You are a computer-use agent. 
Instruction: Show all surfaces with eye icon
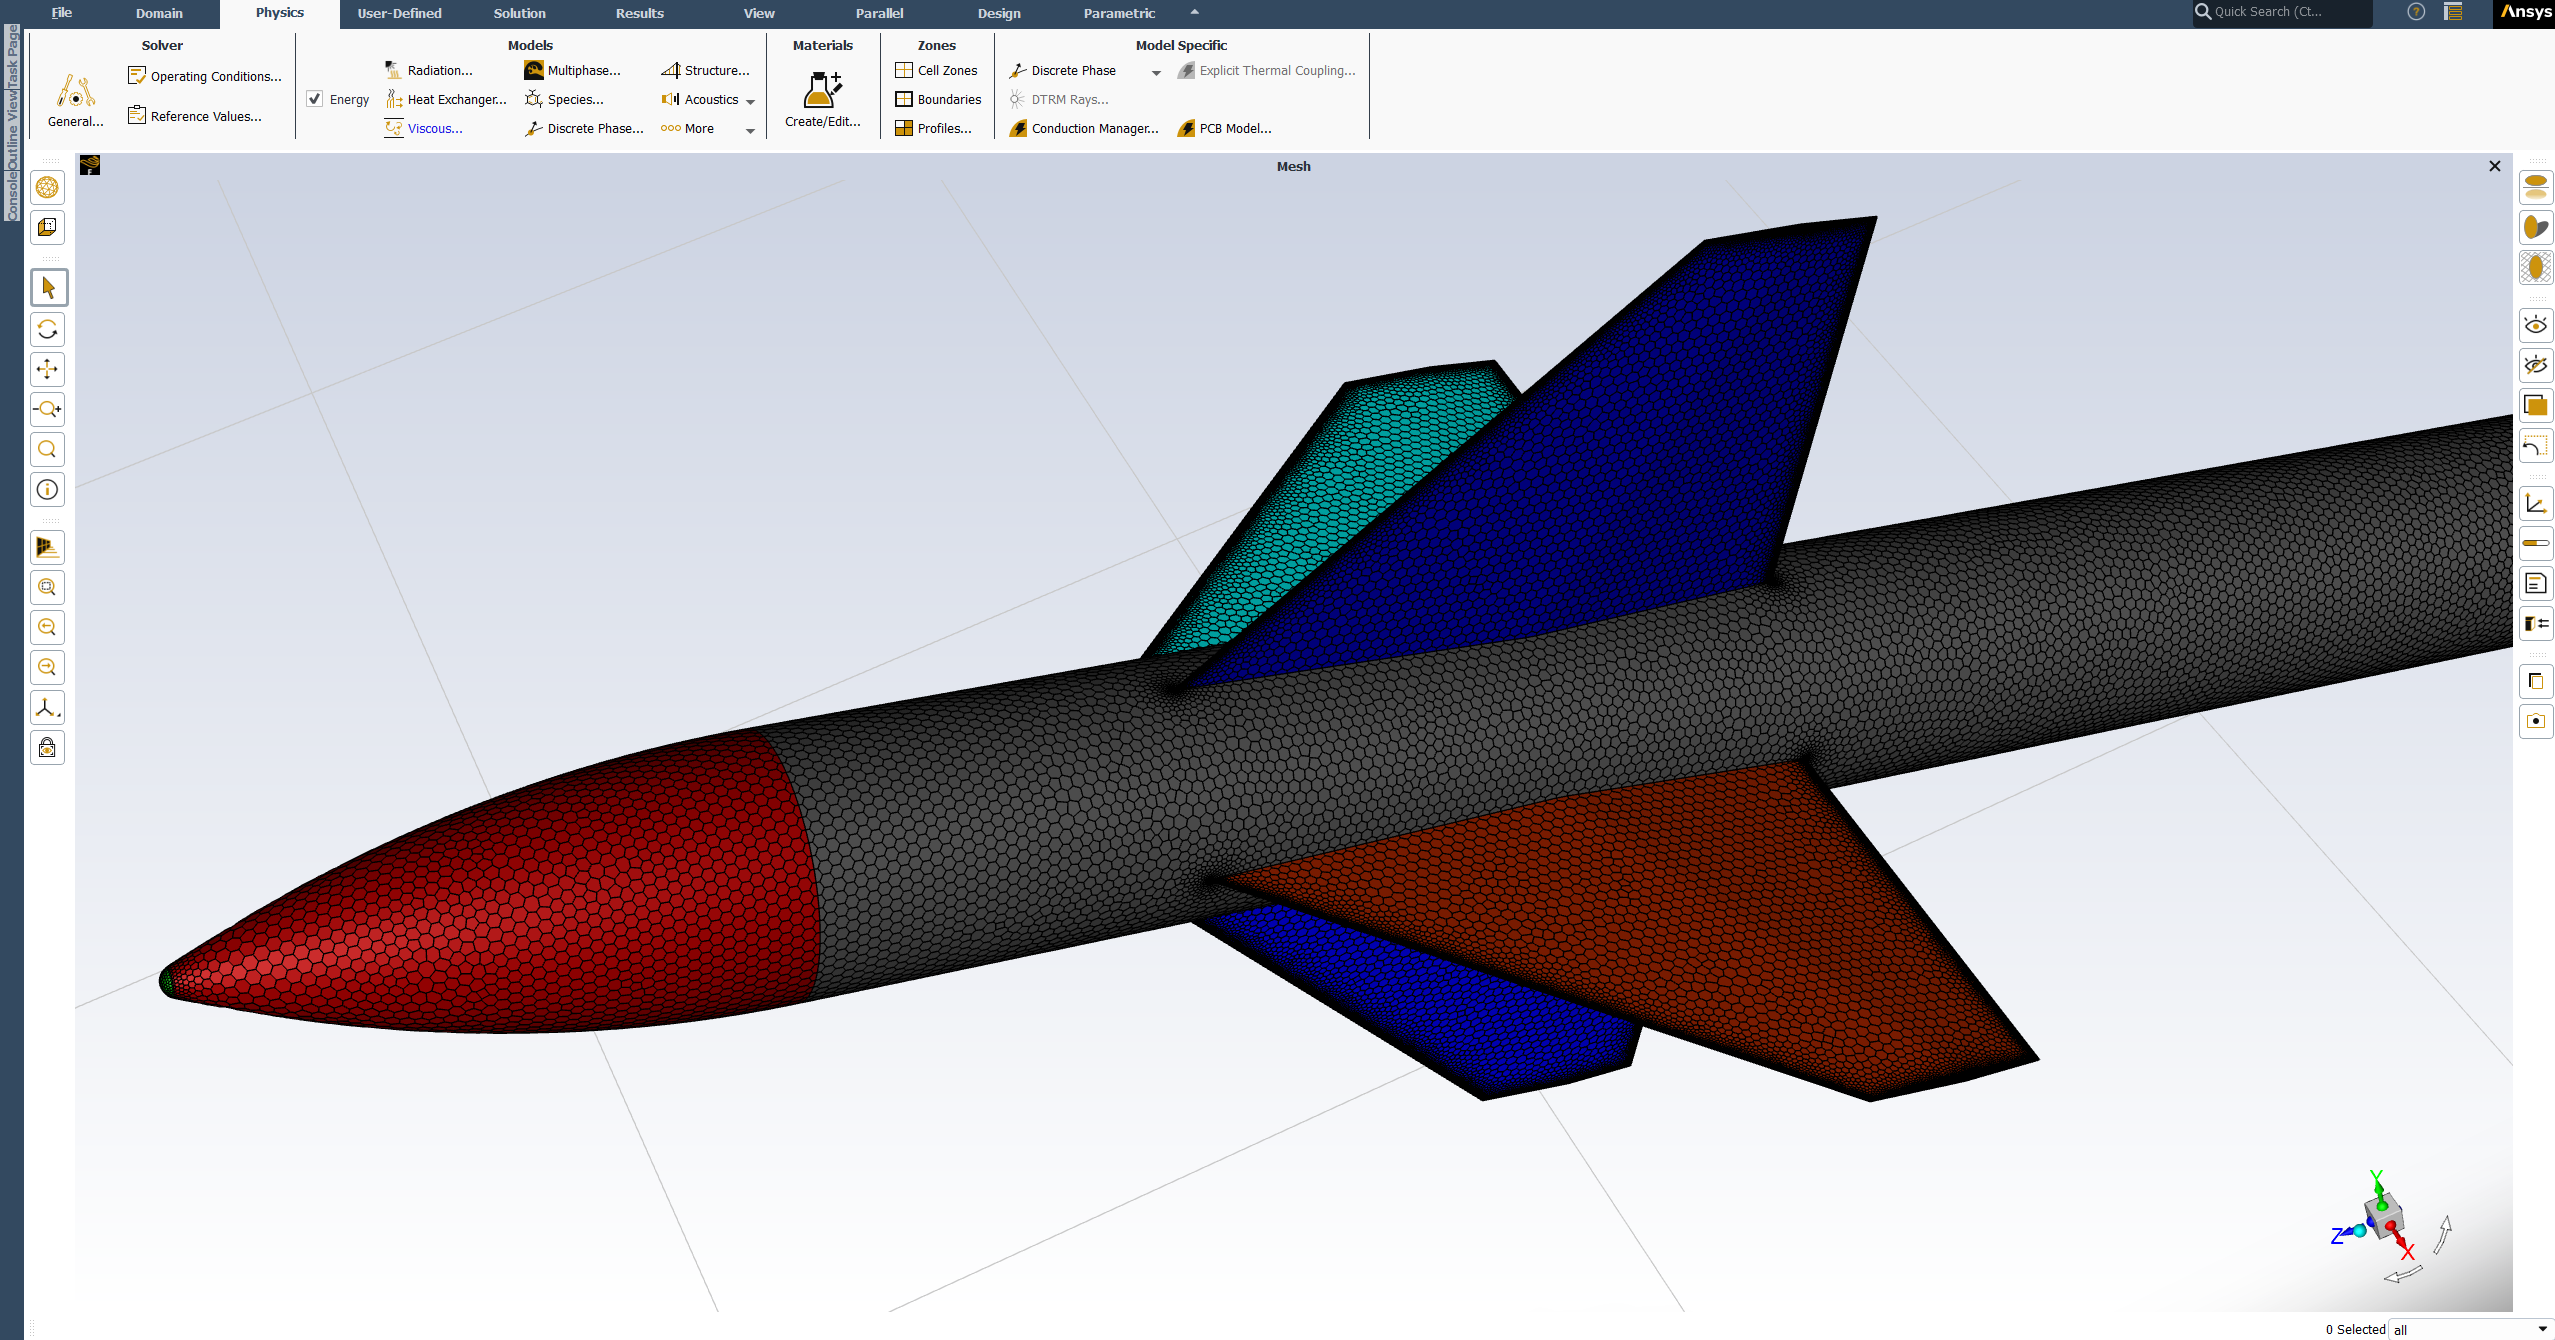click(2536, 325)
